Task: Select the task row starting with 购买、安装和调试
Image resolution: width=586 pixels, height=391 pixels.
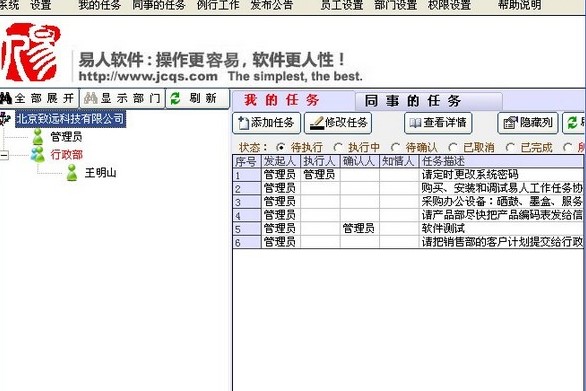Action: coord(408,188)
